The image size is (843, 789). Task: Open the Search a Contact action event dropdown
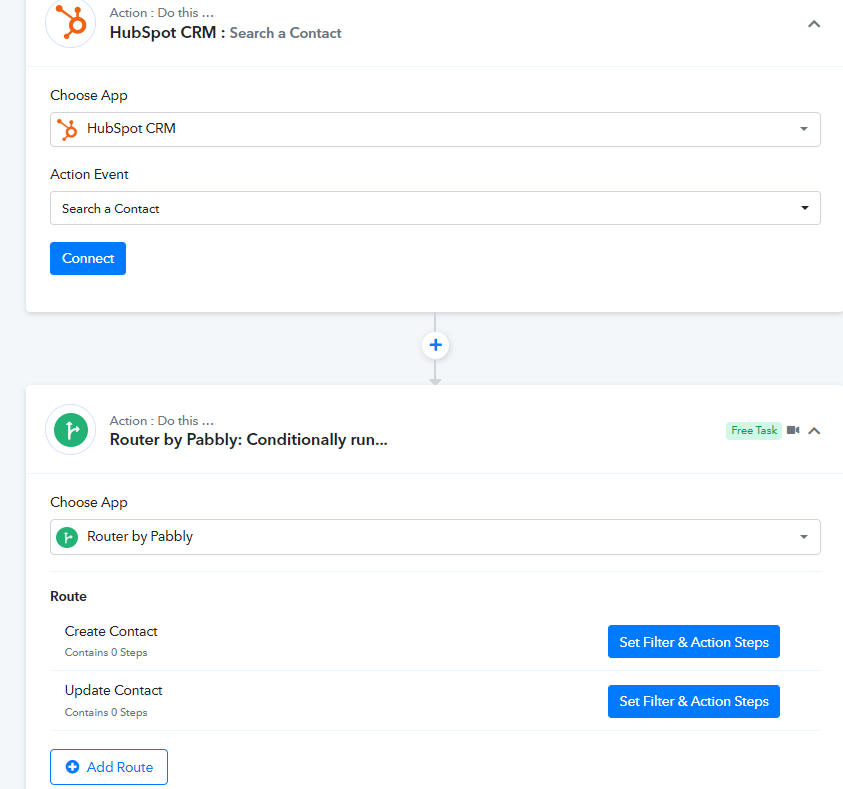[x=435, y=208]
